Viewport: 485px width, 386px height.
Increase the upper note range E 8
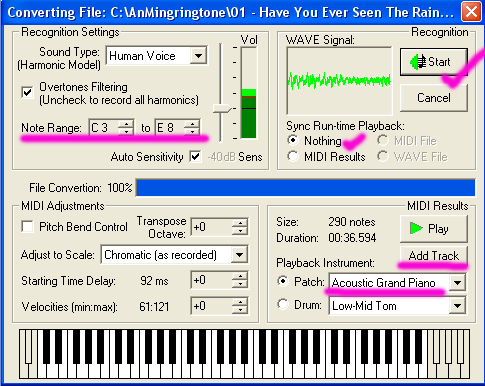click(x=192, y=124)
